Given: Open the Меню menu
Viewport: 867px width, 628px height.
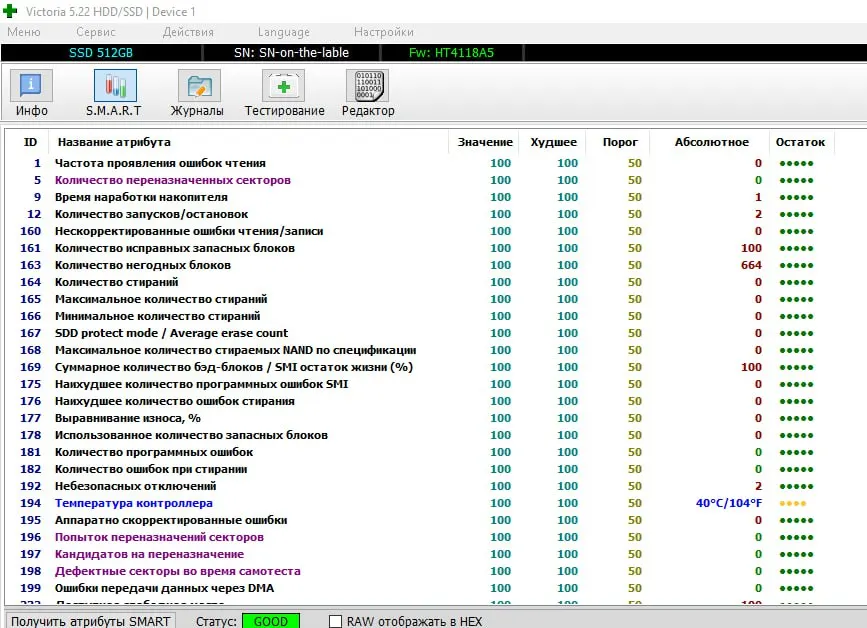Looking at the screenshot, I should coord(24,32).
